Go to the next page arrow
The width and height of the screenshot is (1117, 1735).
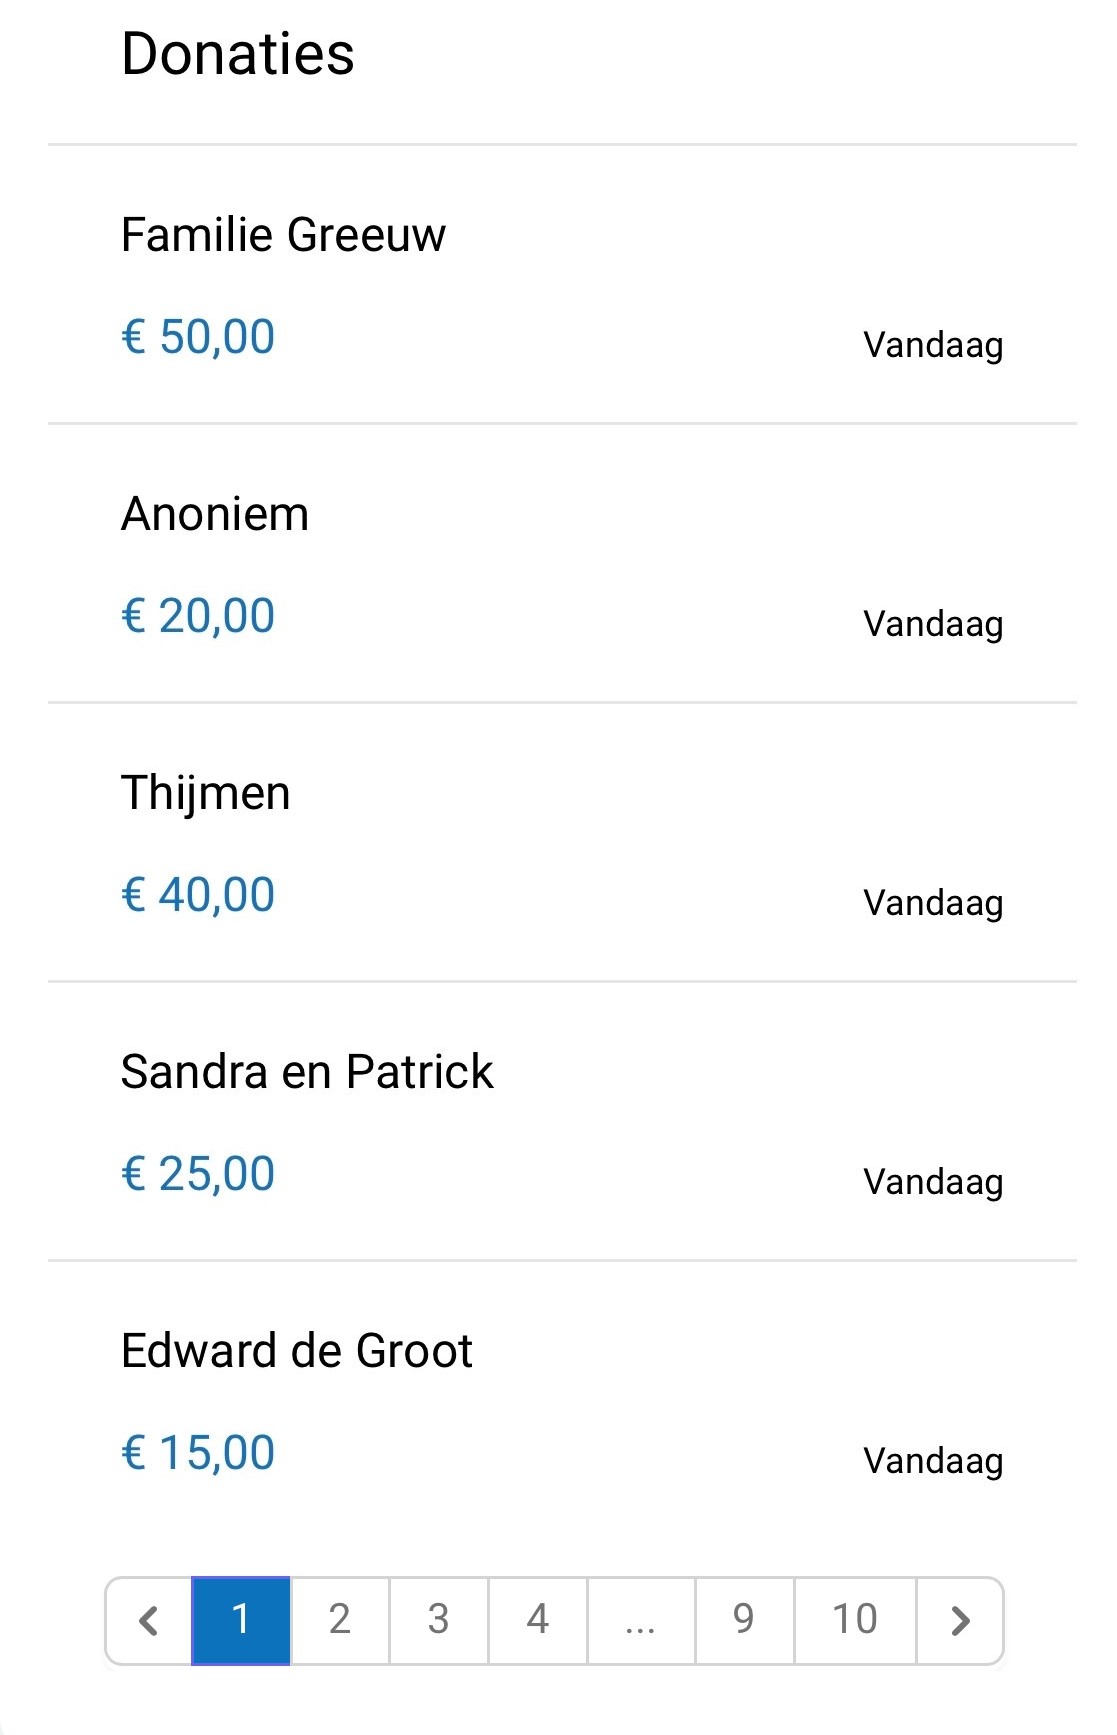click(x=960, y=1620)
